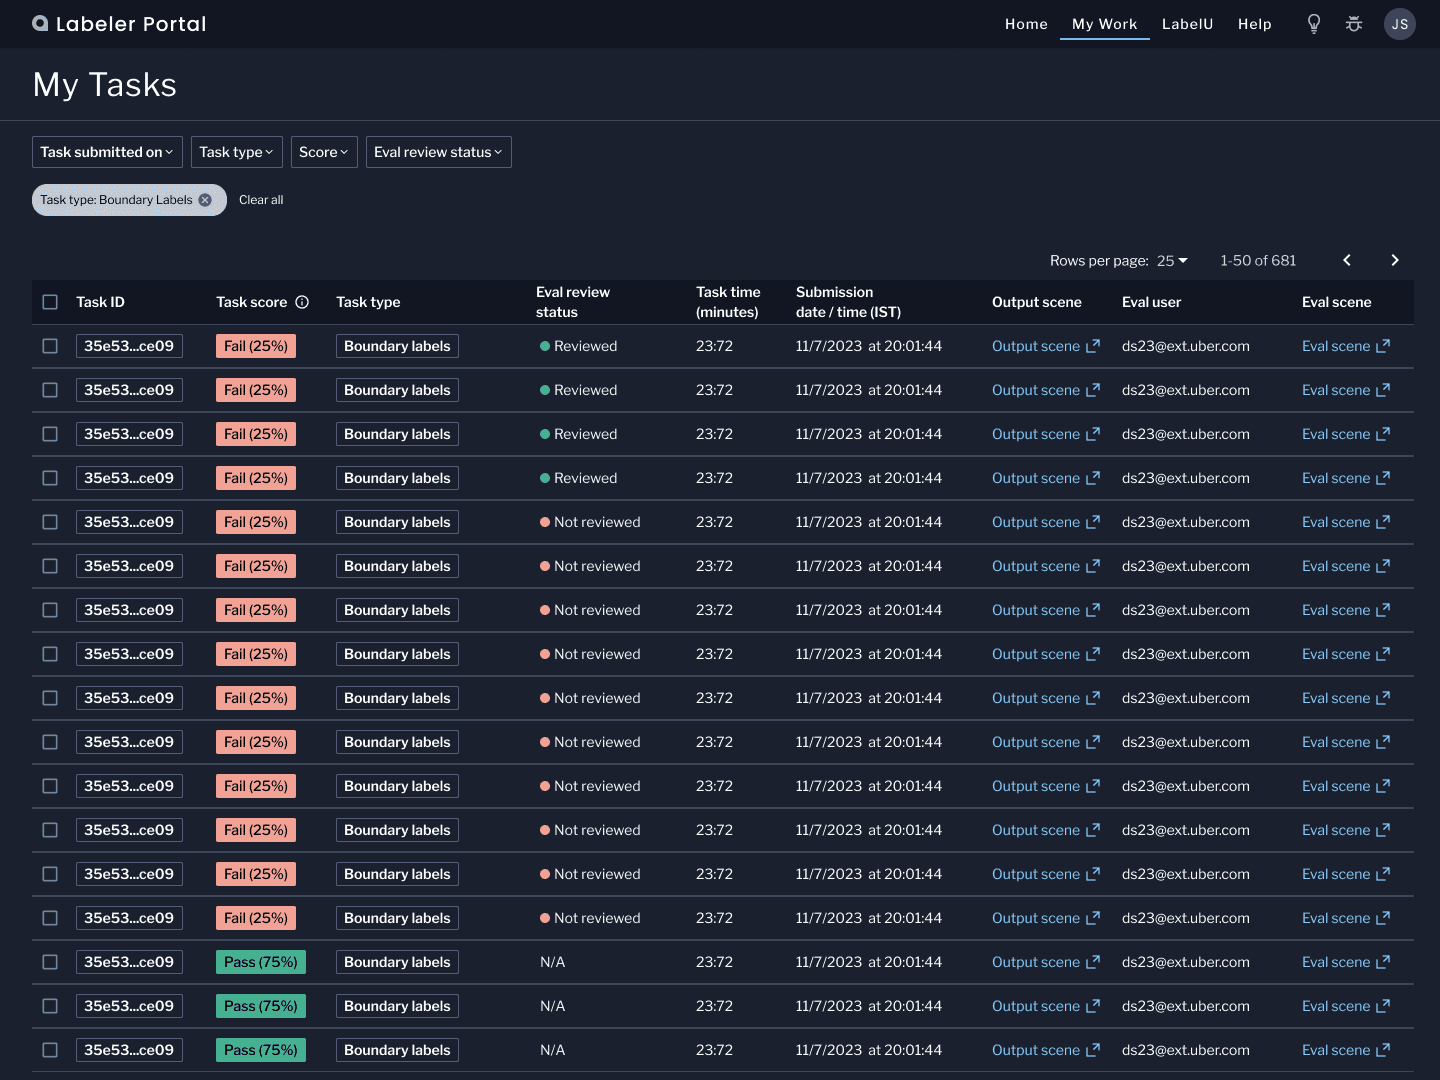Viewport: 1440px width, 1080px height.
Task: Click the lightbulb ideas icon
Action: [1314, 24]
